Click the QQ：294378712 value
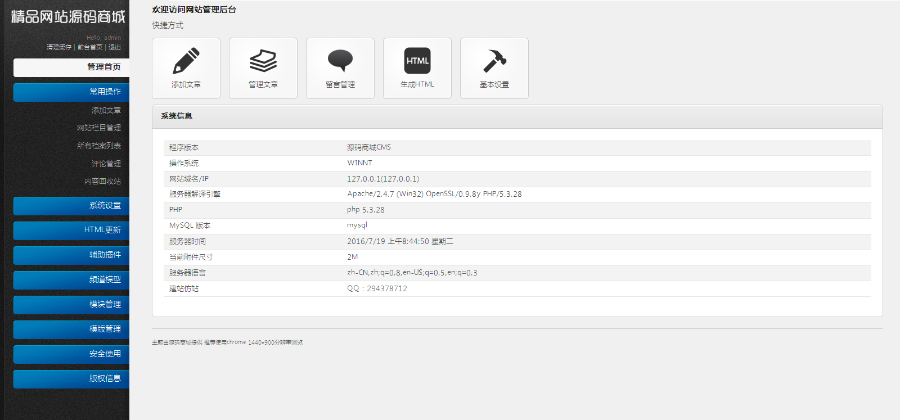Screen dimensions: 900x420 (377, 289)
